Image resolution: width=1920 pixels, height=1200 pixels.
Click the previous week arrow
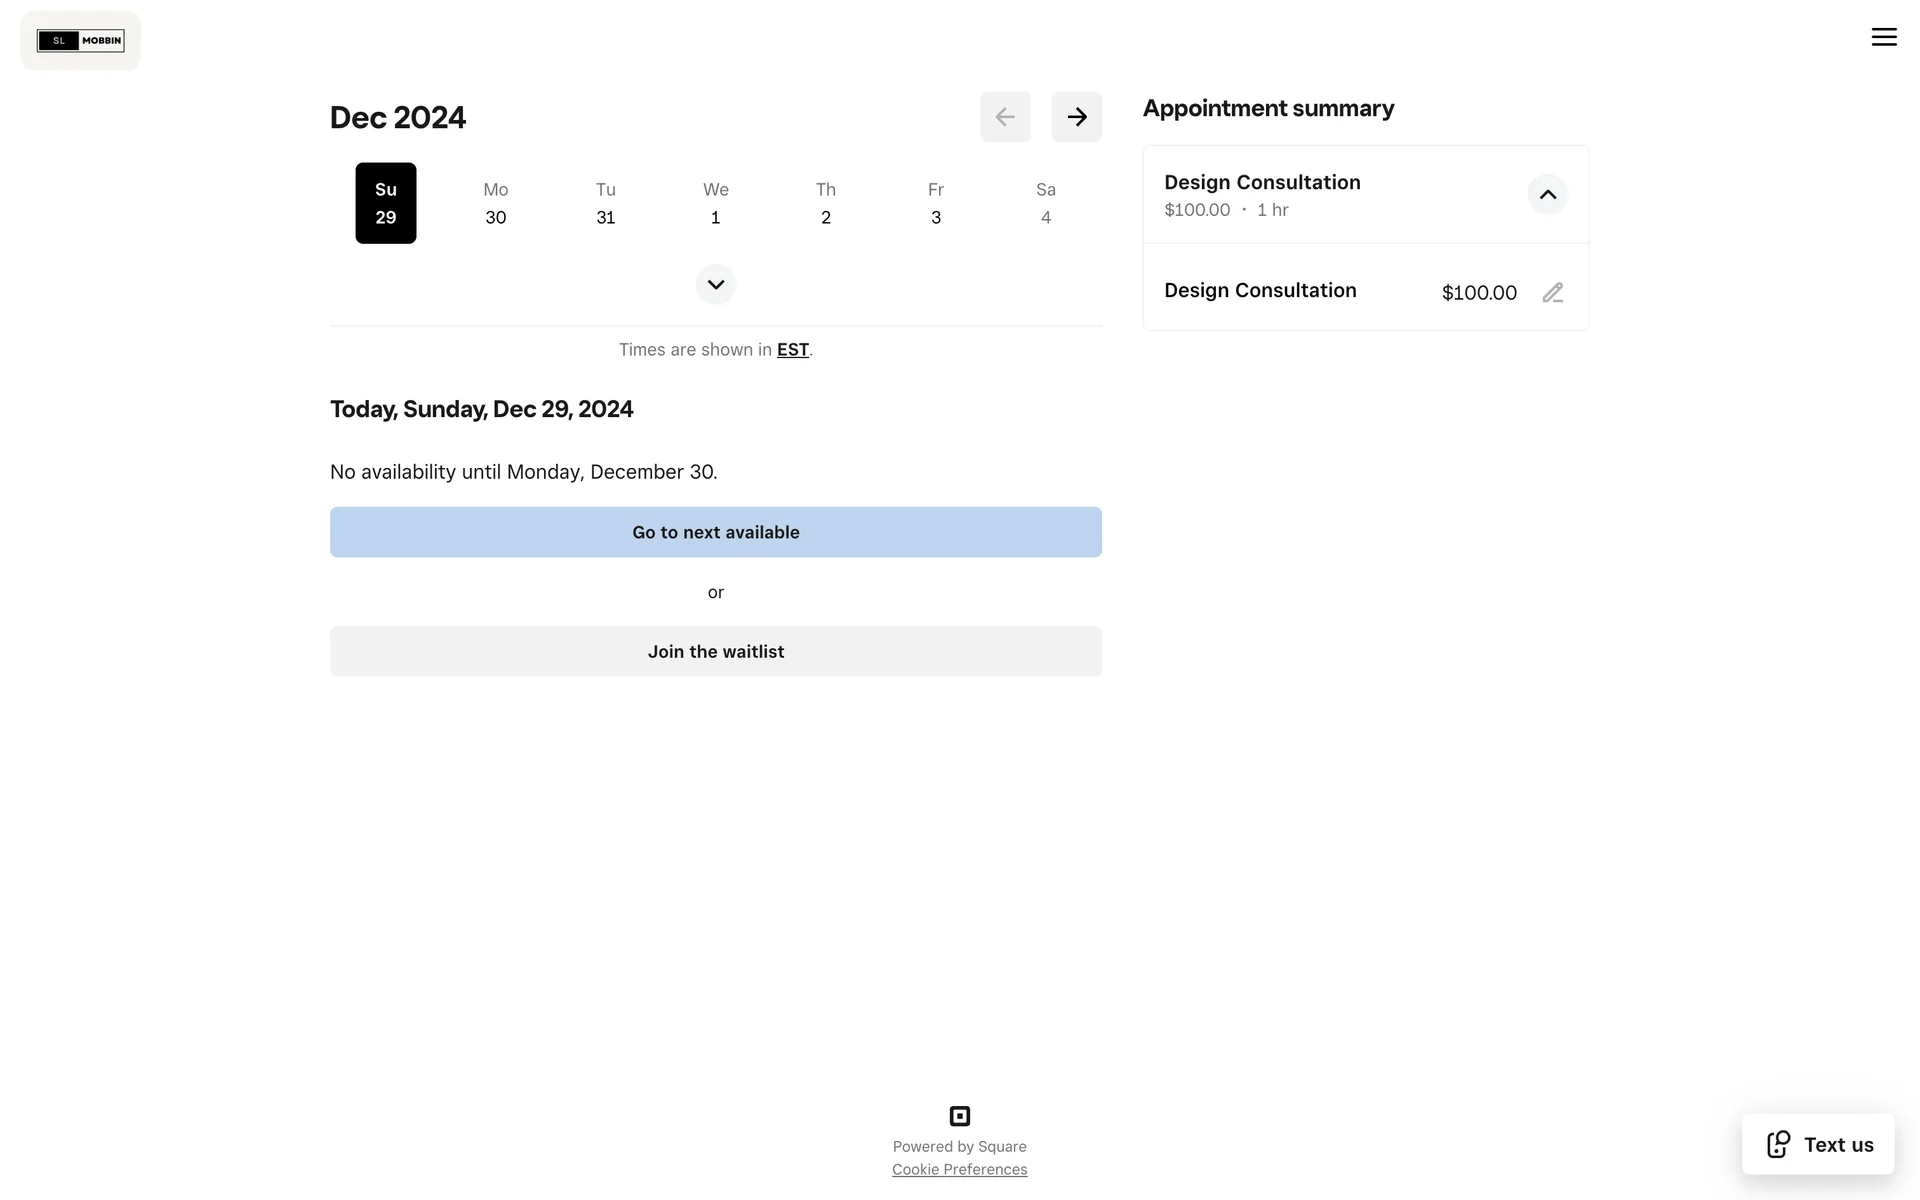(1005, 117)
